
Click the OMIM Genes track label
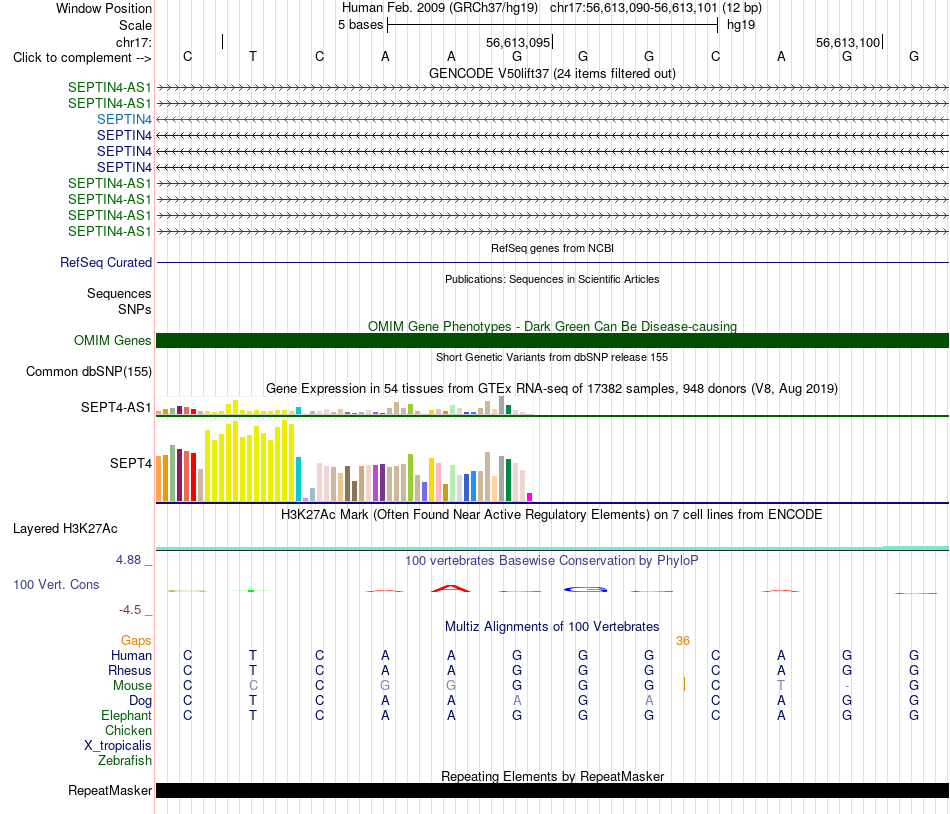pyautogui.click(x=113, y=340)
